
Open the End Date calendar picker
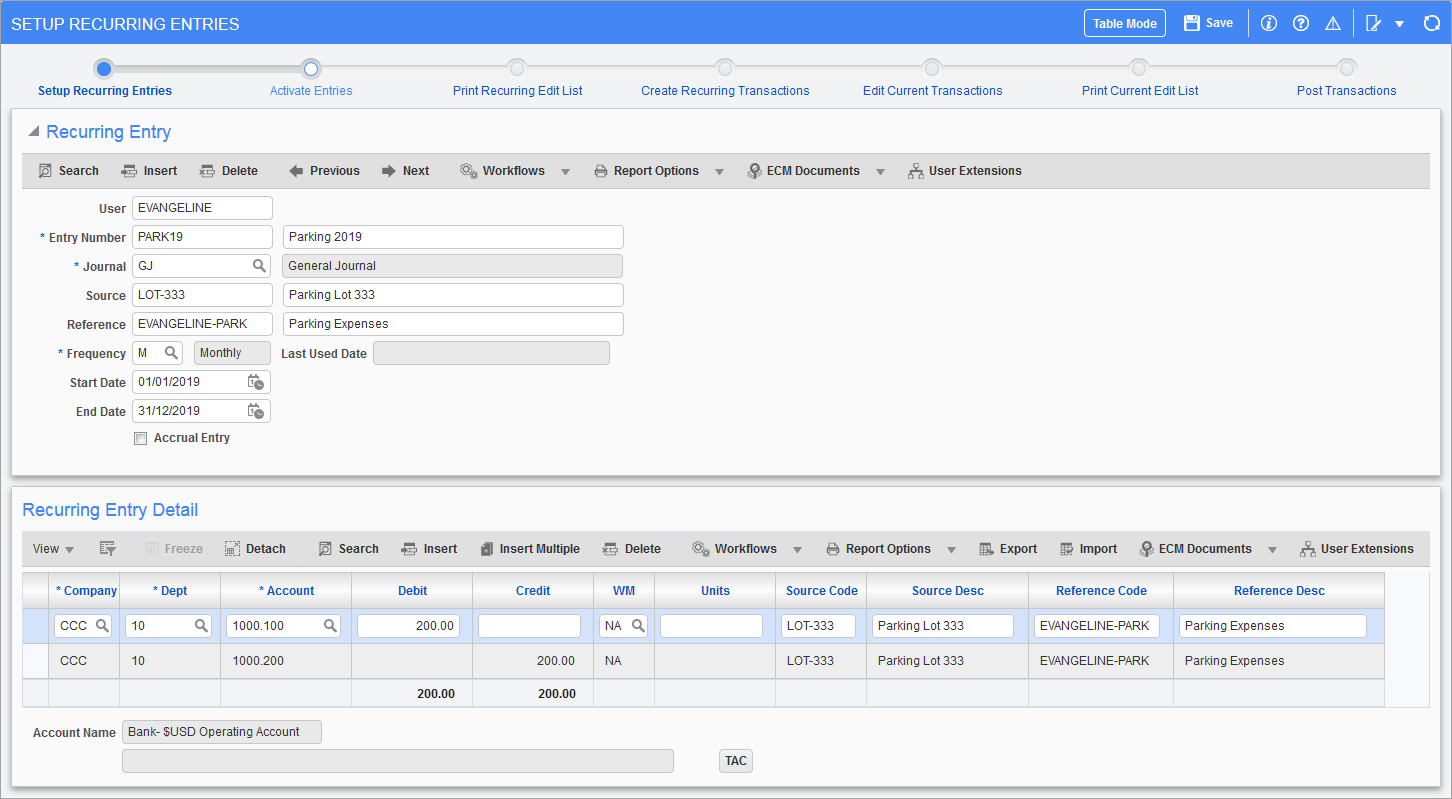tap(257, 410)
